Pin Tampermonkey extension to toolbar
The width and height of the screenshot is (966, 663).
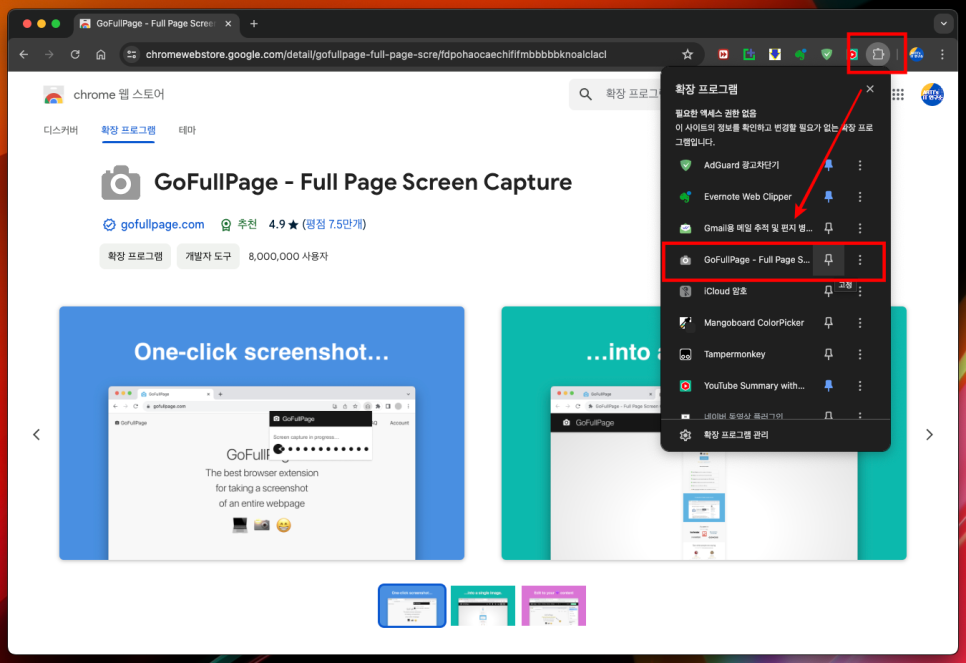(x=828, y=354)
